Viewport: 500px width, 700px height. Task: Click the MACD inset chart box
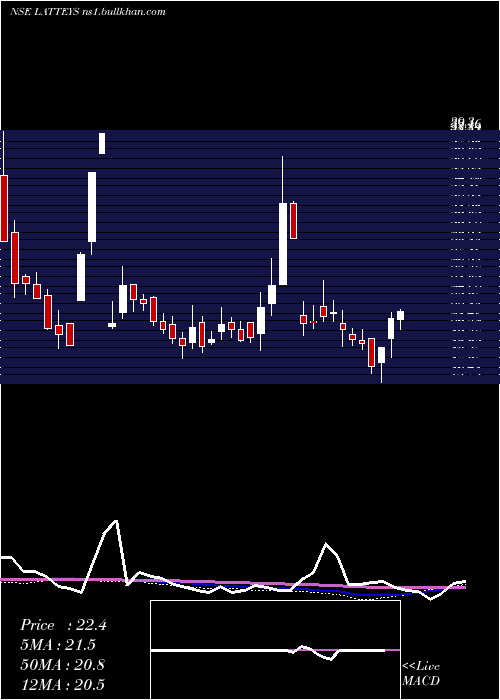click(x=275, y=650)
